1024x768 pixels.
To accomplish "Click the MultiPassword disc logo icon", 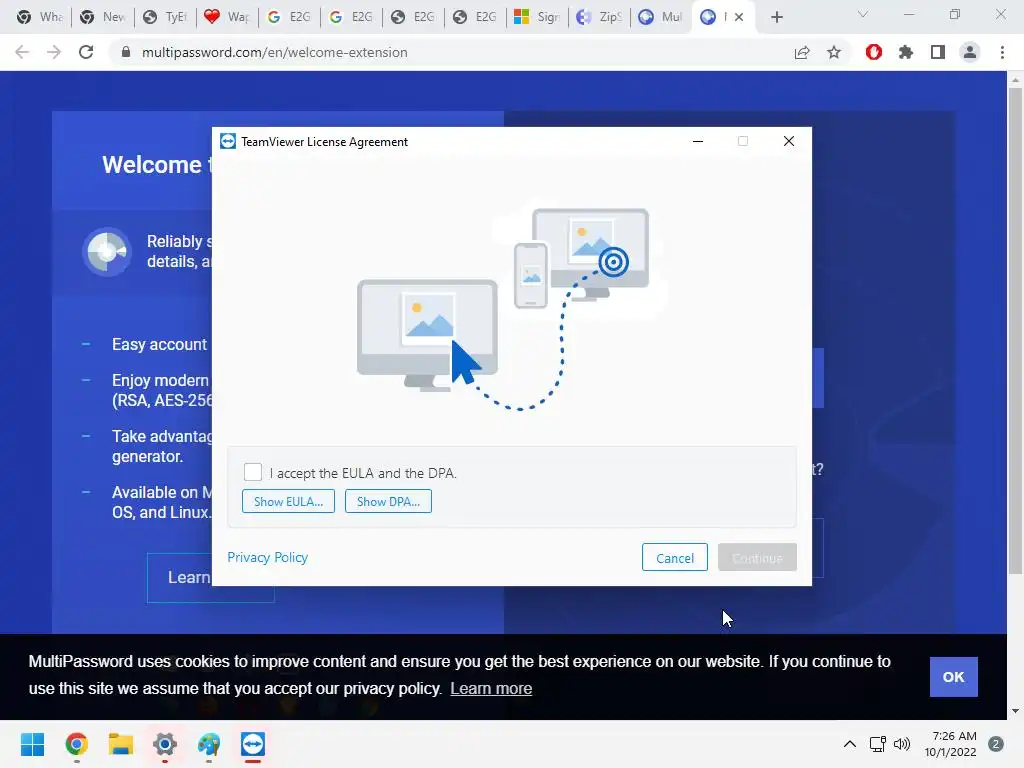I will [107, 251].
